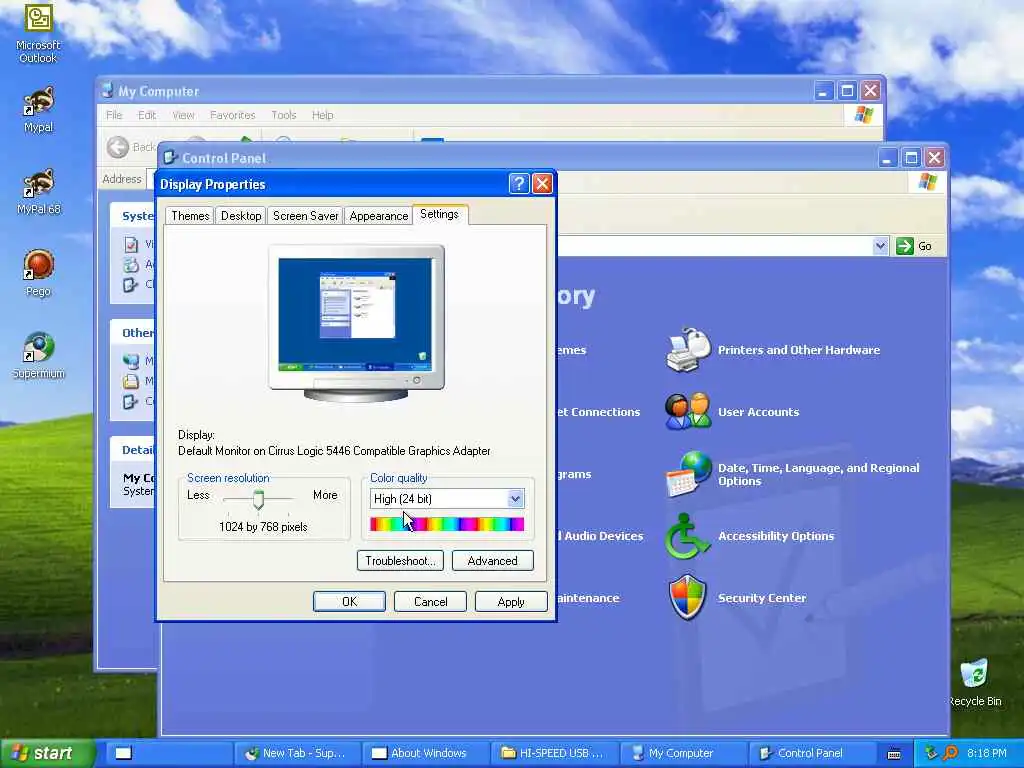The width and height of the screenshot is (1024, 768).
Task: Click the Back arrow in My Computer
Action: [118, 147]
